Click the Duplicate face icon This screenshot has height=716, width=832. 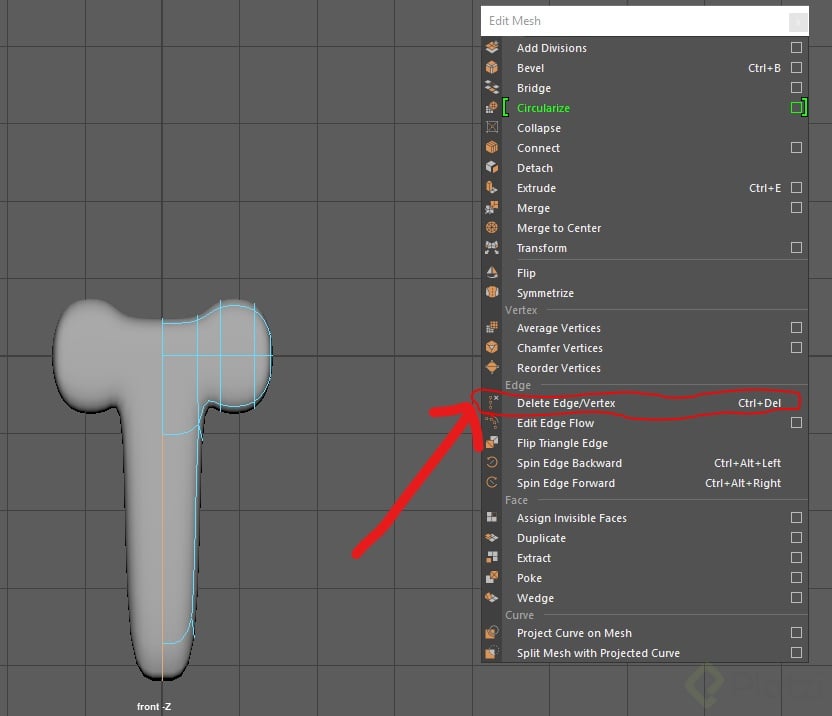492,538
